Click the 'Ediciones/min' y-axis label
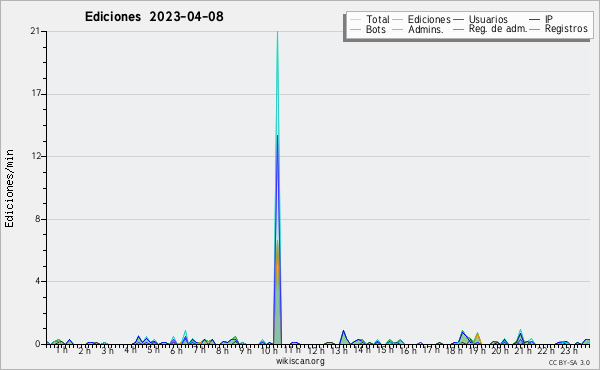The width and height of the screenshot is (600, 370). click(x=9, y=188)
